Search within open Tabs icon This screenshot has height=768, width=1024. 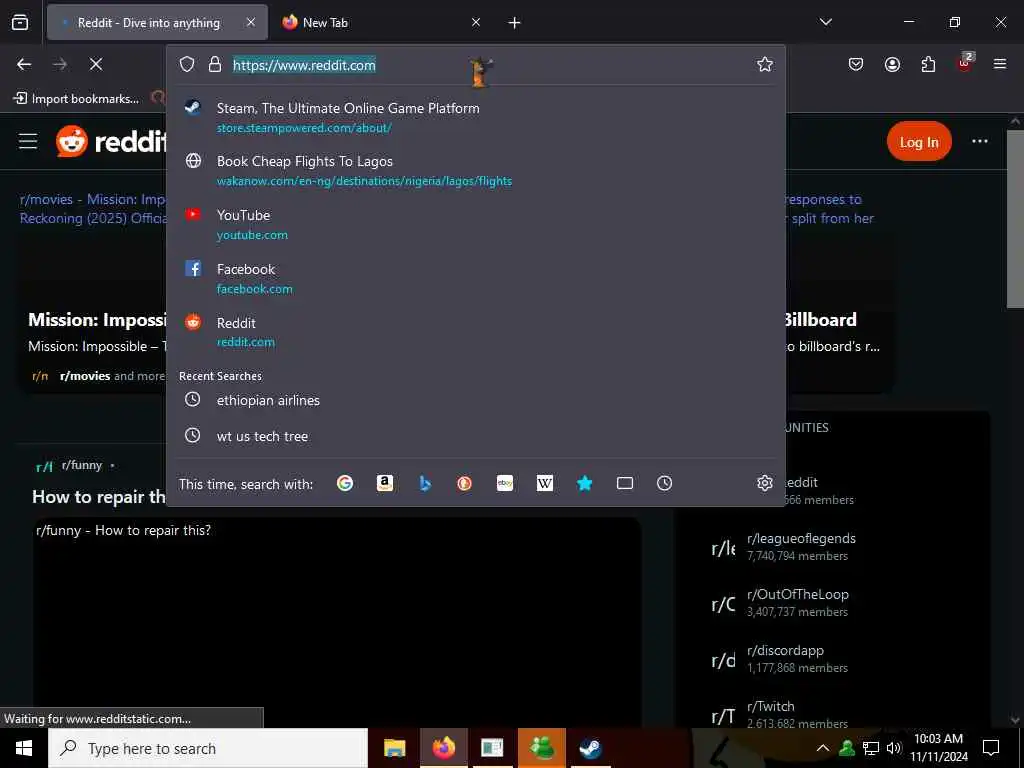tap(625, 483)
